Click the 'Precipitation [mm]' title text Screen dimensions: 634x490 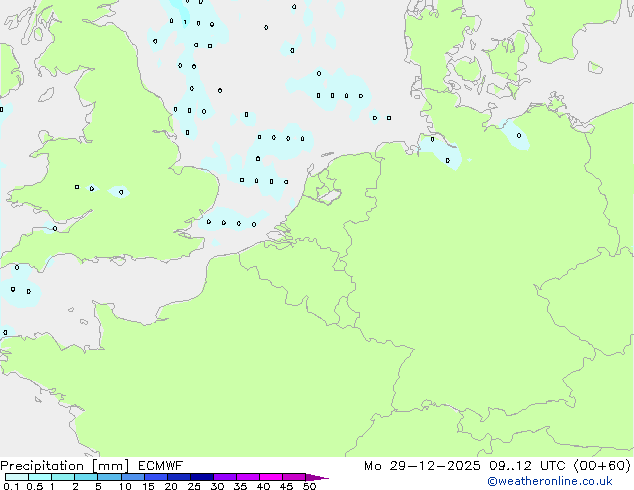[x=64, y=466]
